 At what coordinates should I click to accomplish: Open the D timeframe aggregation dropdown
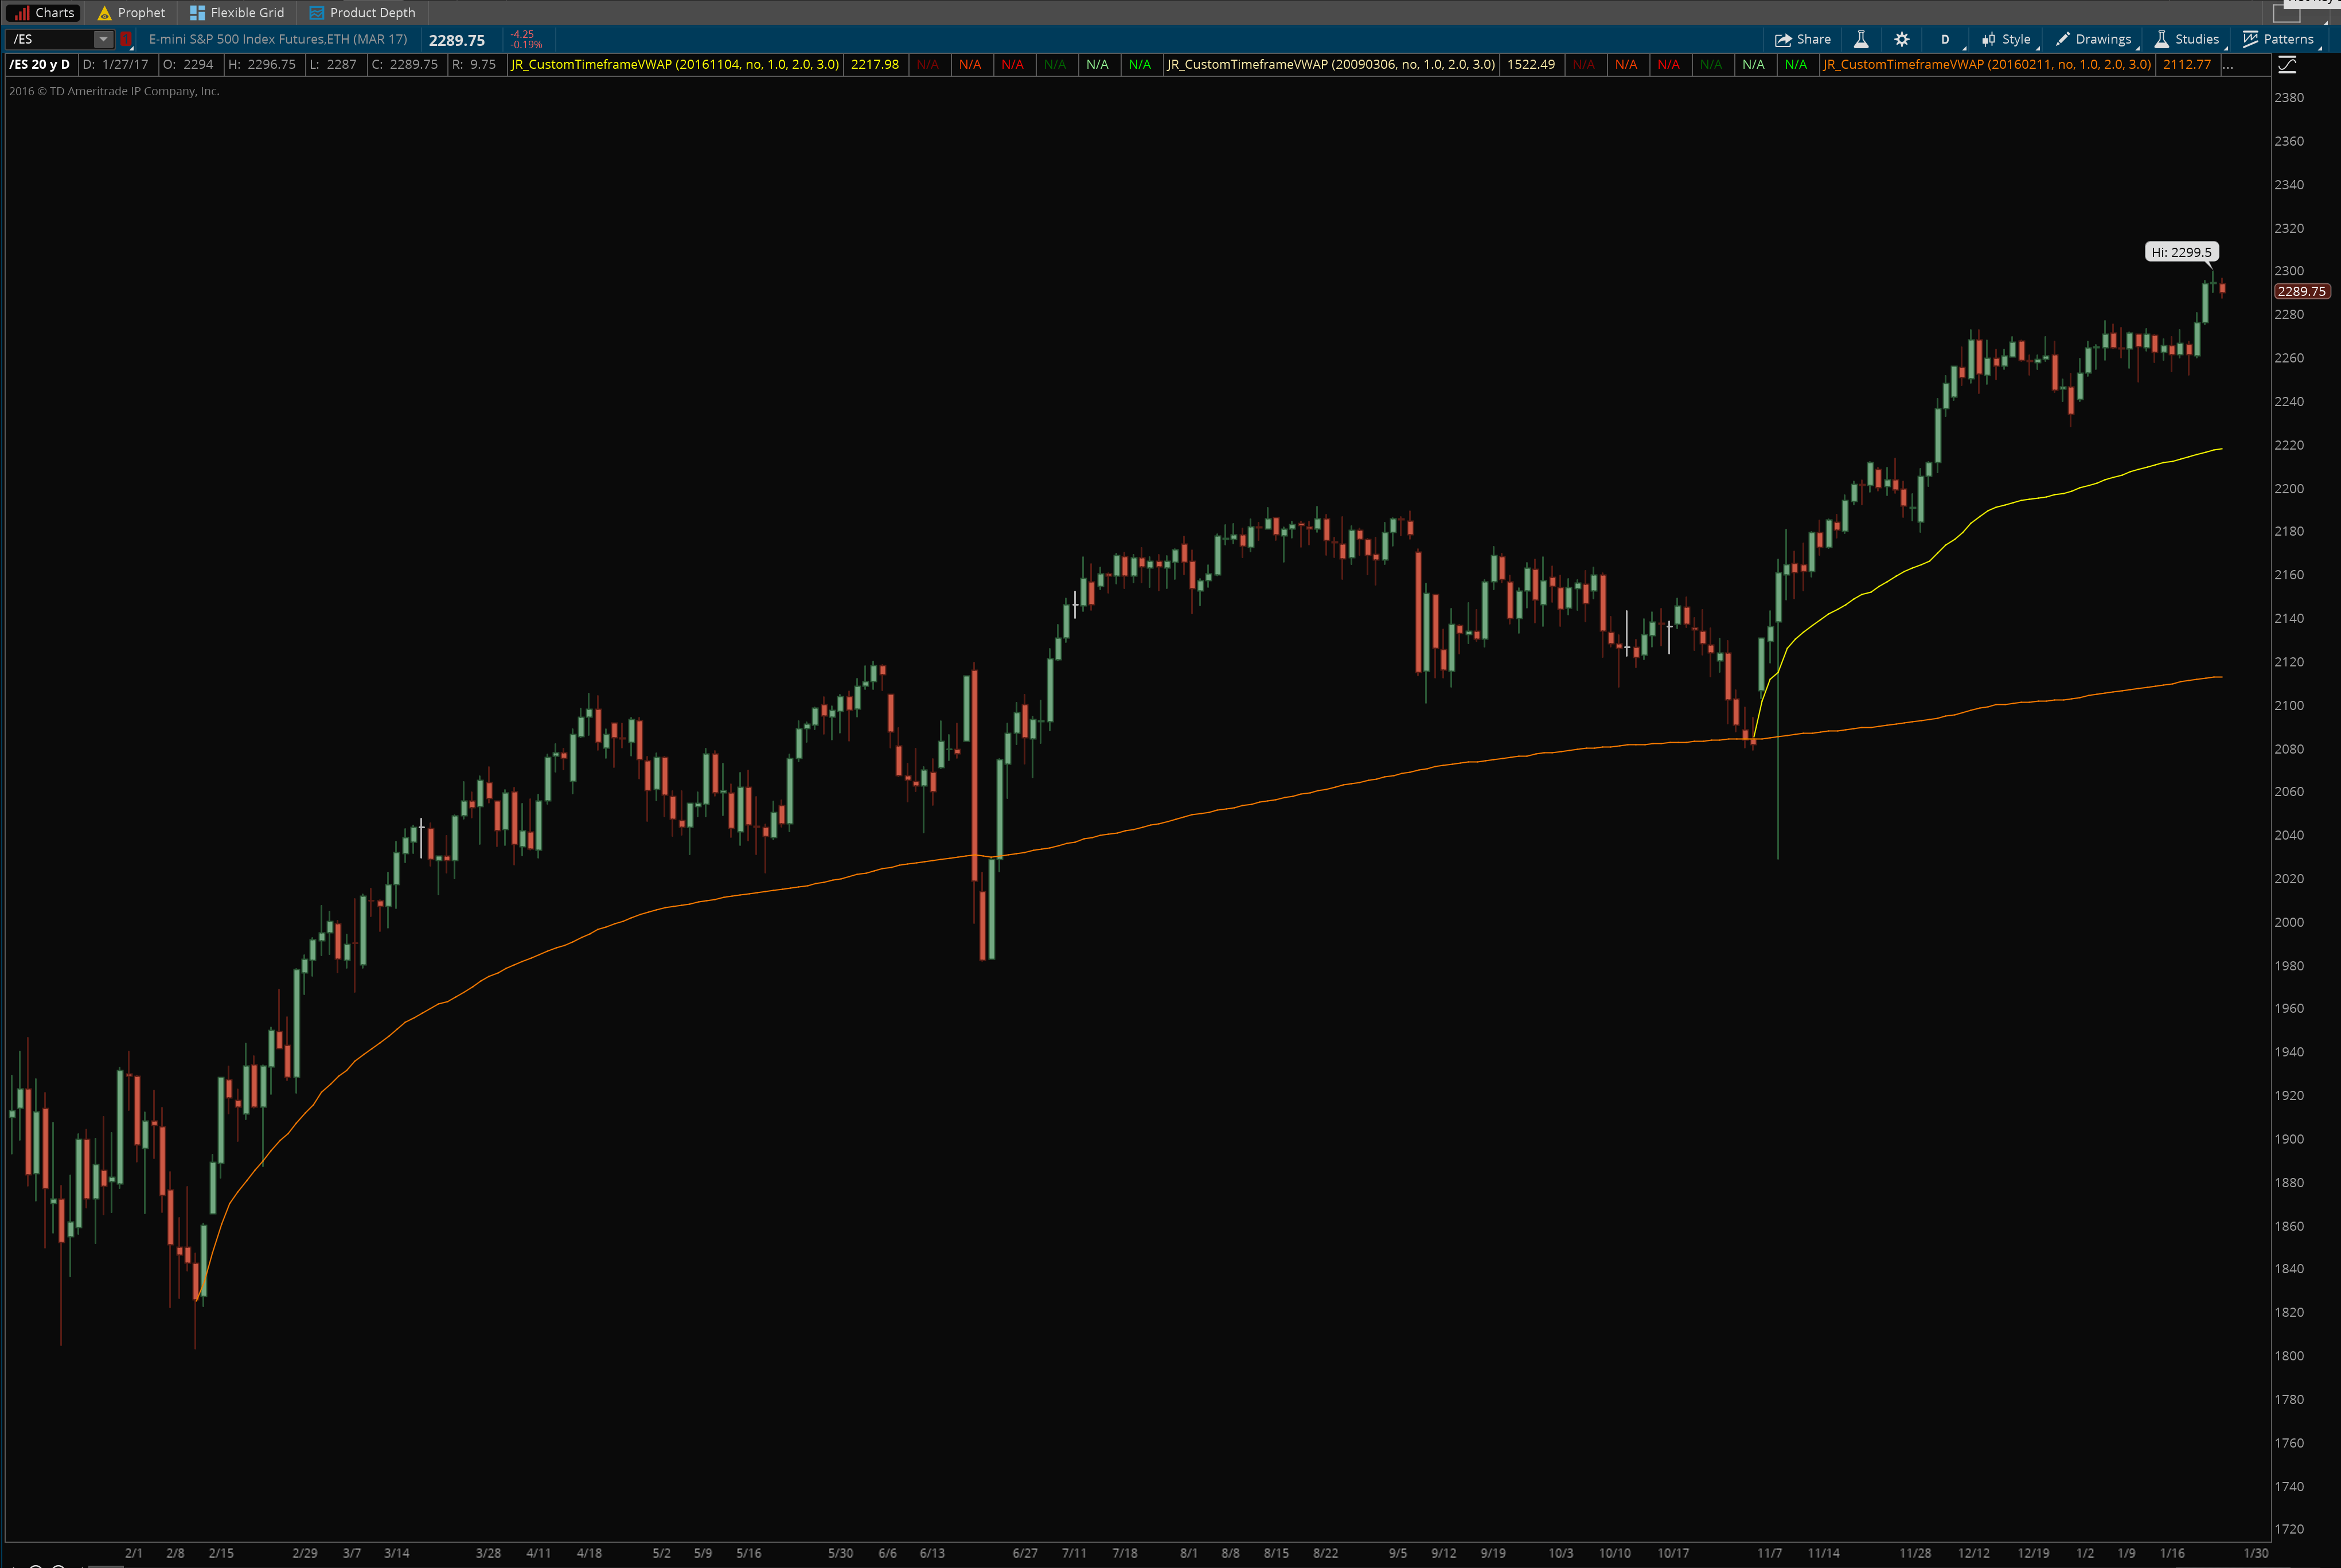click(1945, 39)
